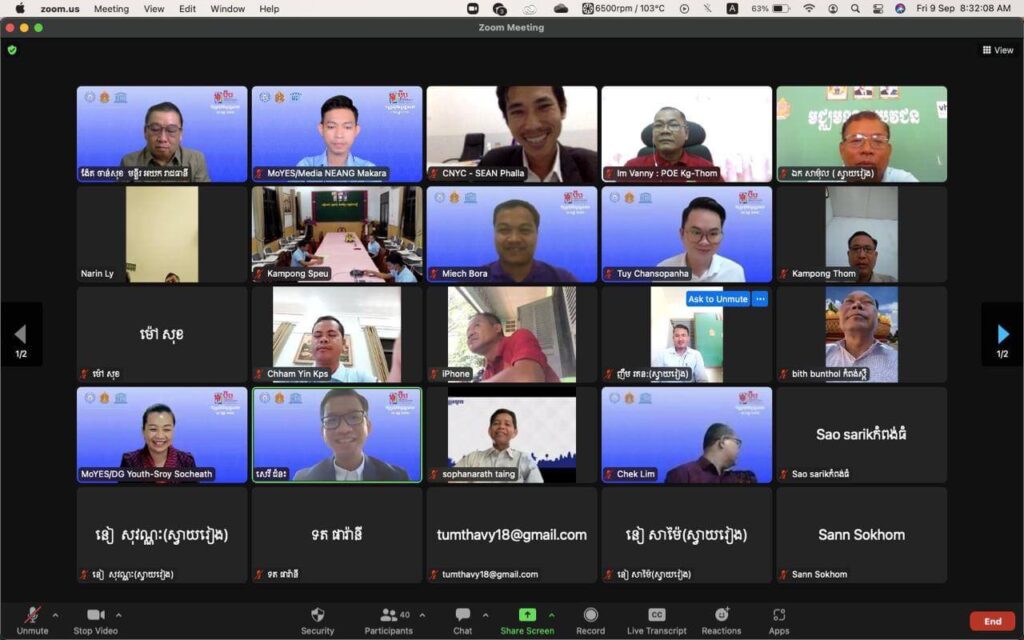This screenshot has height=640, width=1024.
Task: Expand audio options arrow next to Unmute
Action: (55, 615)
